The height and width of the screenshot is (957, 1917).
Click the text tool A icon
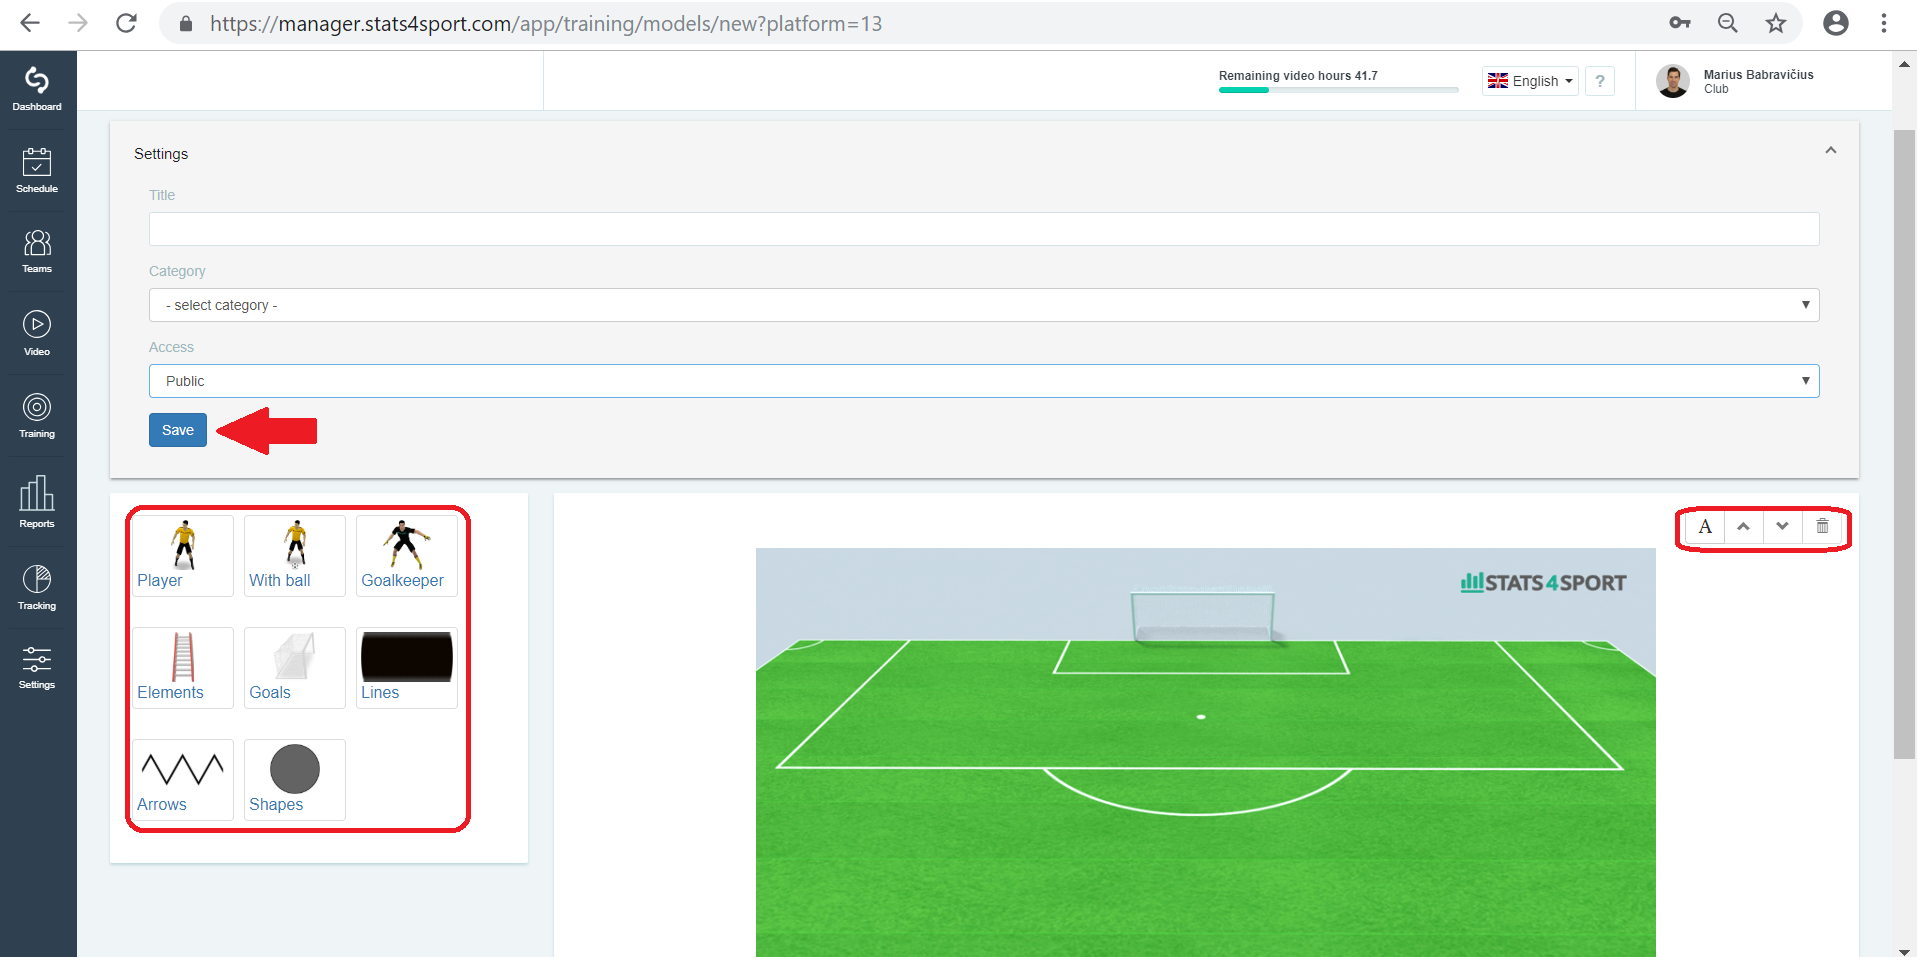pos(1705,527)
